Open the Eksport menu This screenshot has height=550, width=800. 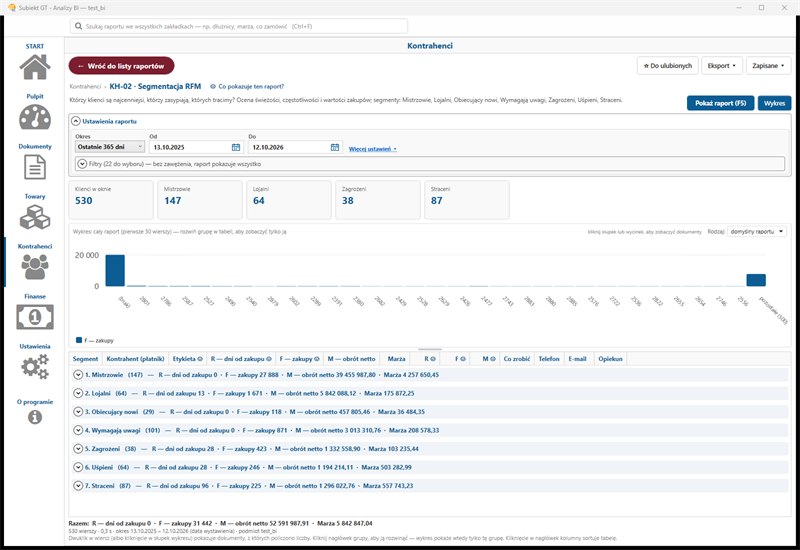coord(721,66)
